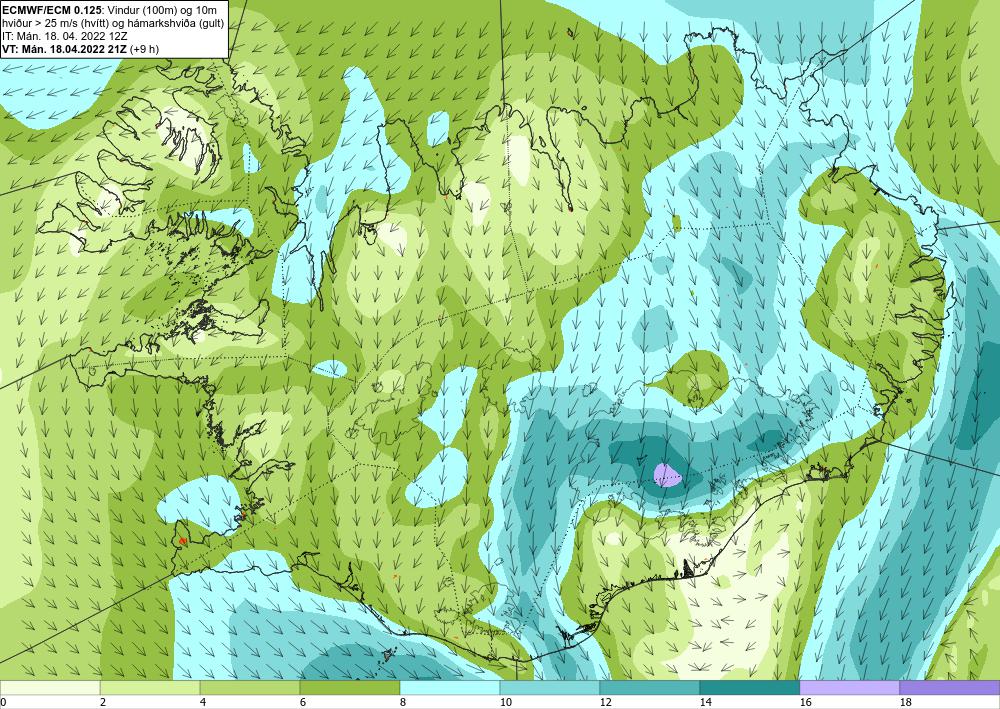This screenshot has width=1000, height=709.
Task: Pick the 10–12 m/s light teal legend swatch
Action: pos(550,687)
